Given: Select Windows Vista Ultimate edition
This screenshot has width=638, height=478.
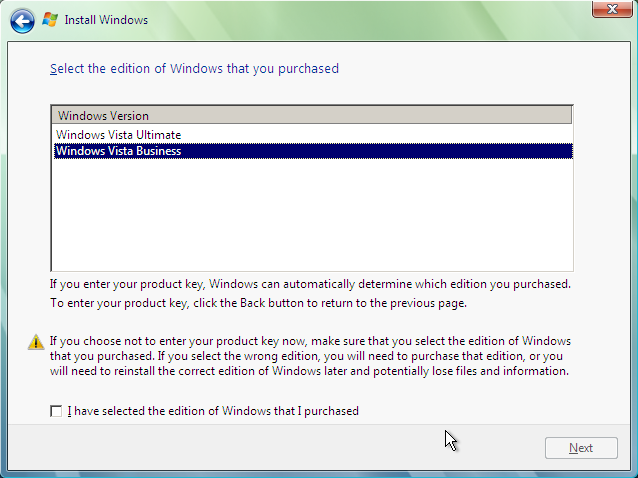Looking at the screenshot, I should coord(118,135).
